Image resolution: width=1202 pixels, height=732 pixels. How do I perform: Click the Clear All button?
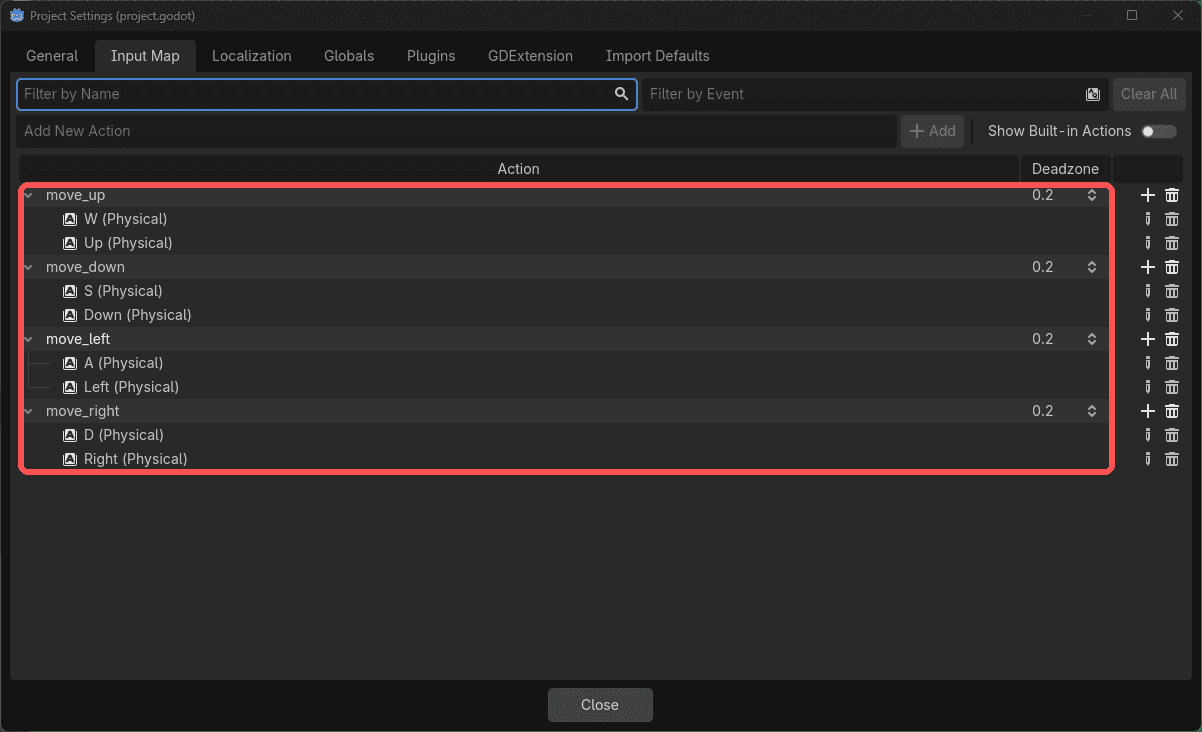[1149, 94]
